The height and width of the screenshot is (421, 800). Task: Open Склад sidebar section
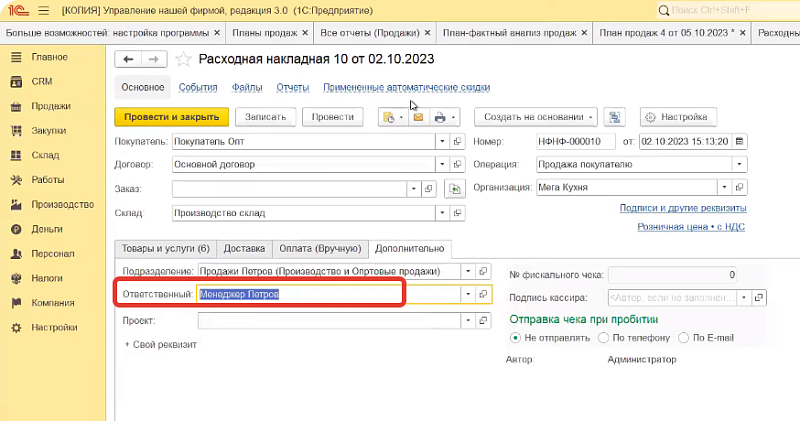click(45, 155)
